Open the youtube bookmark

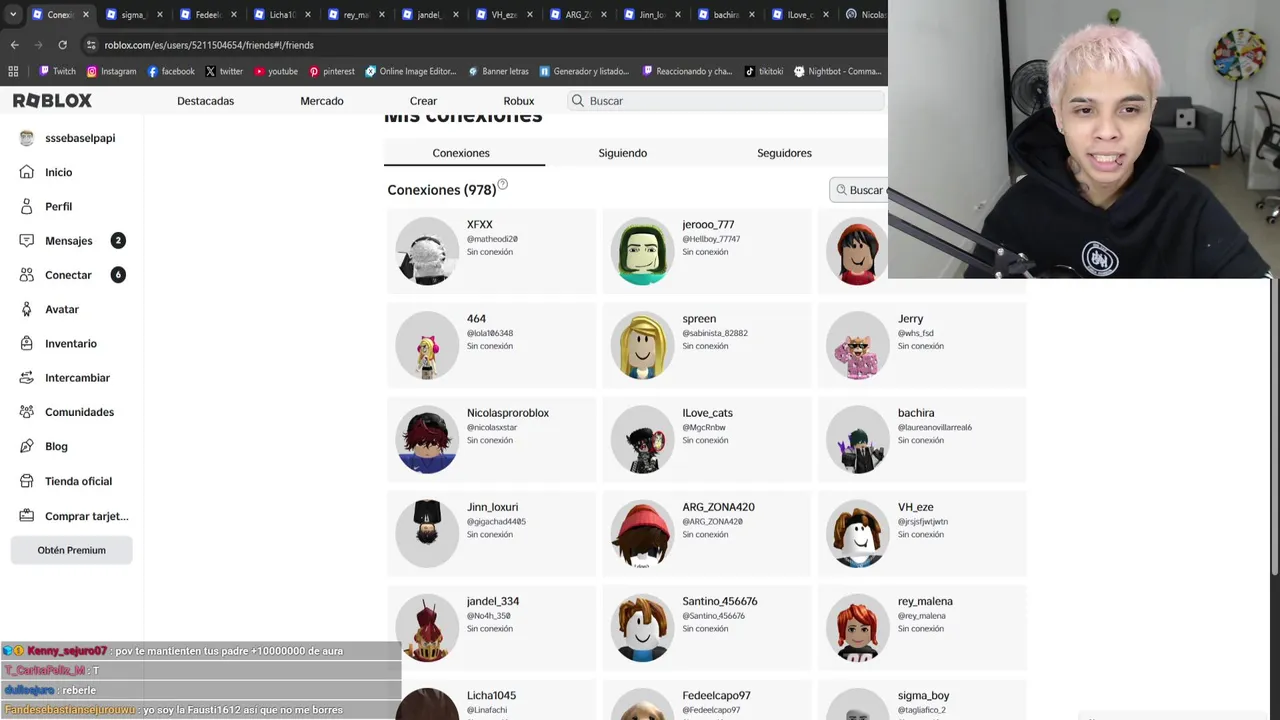(276, 71)
